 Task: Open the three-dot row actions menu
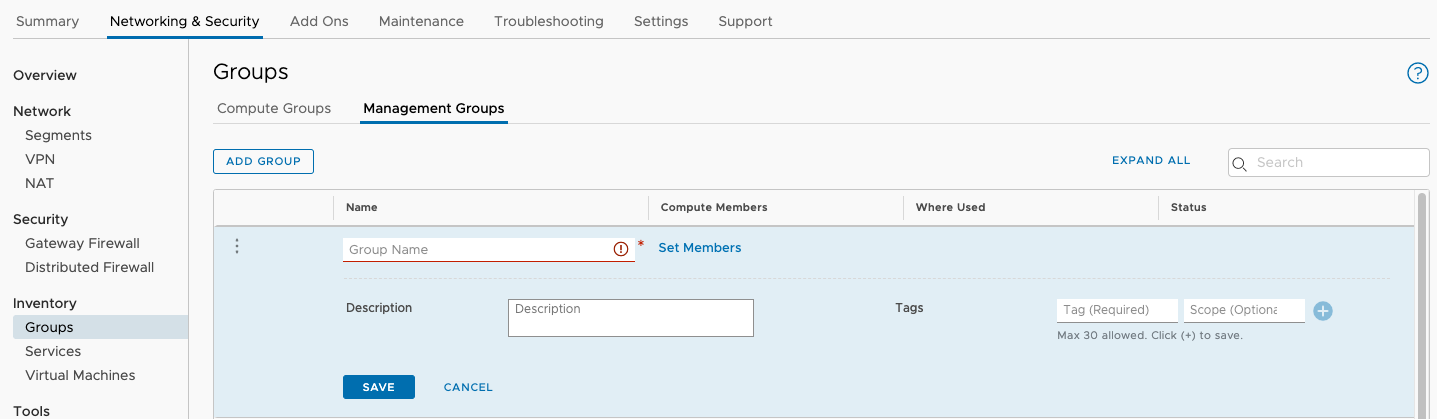click(237, 246)
